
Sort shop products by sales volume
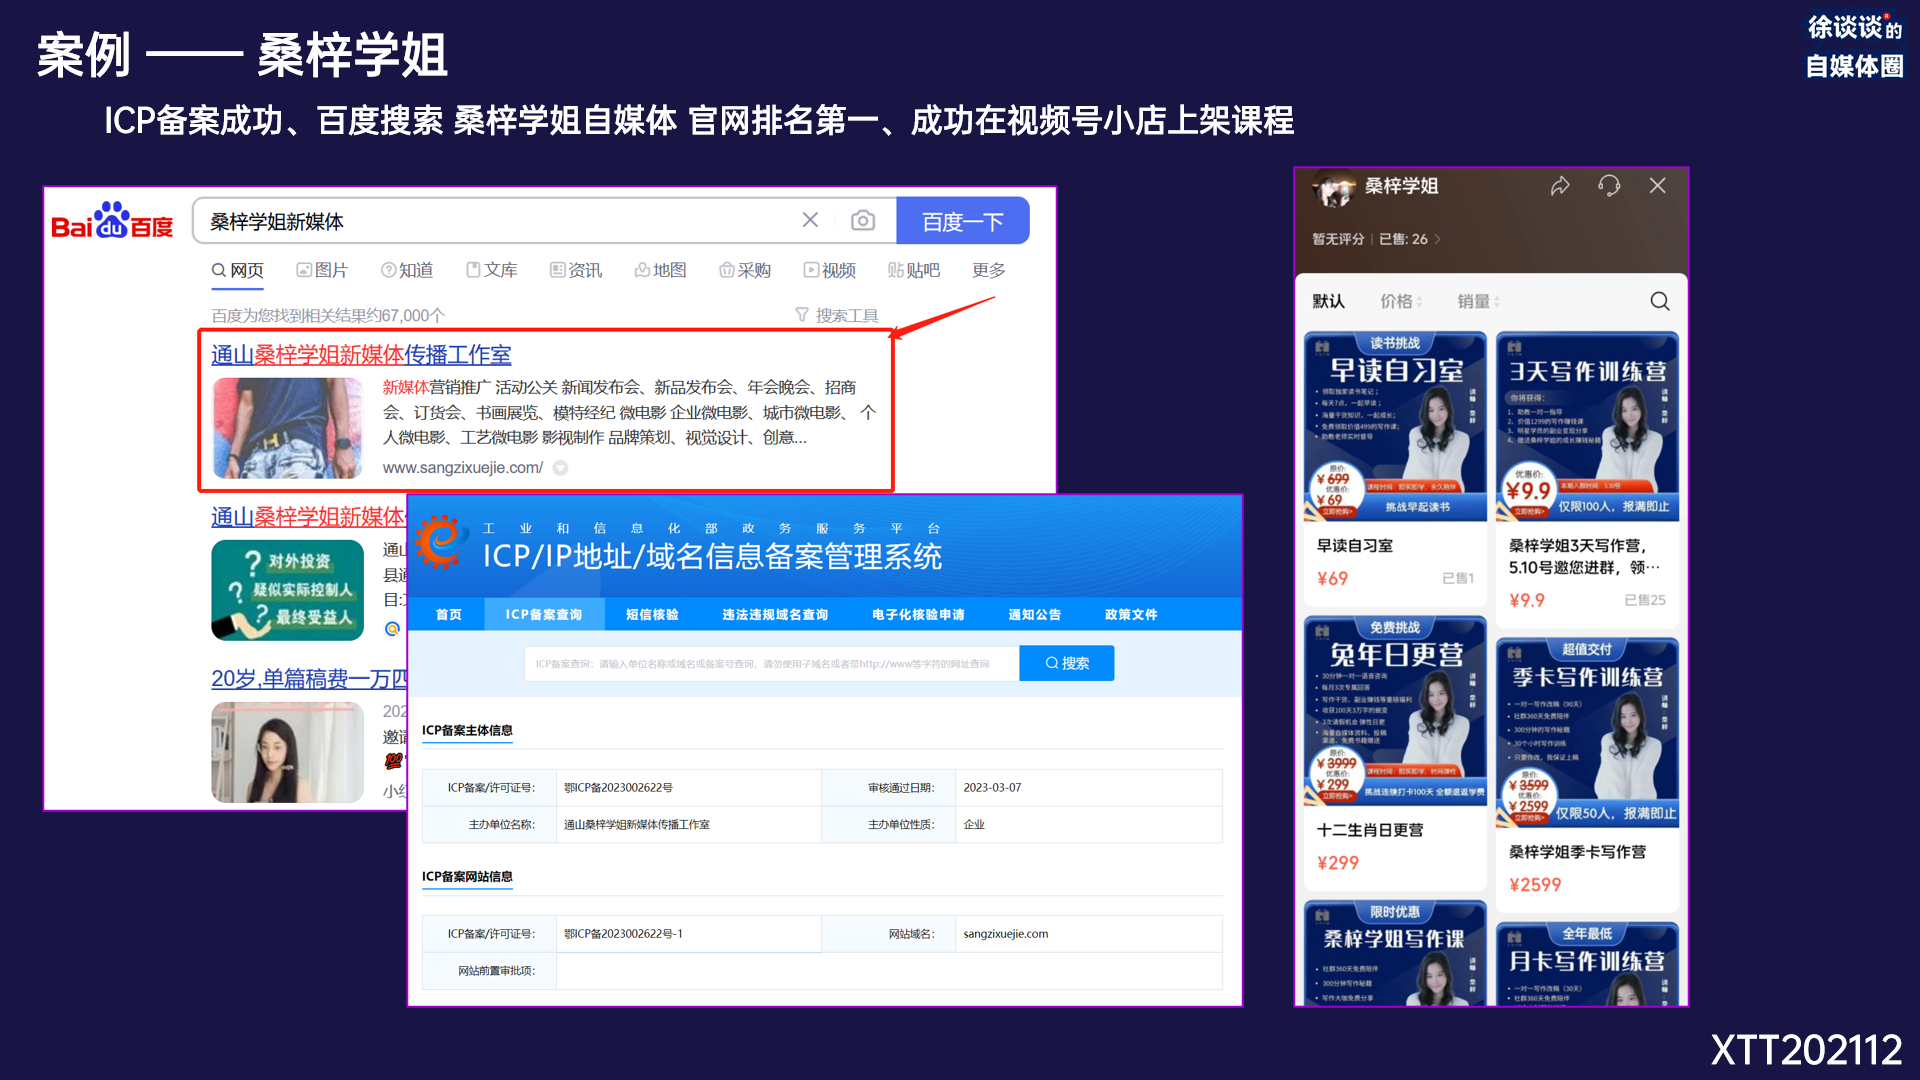pos(1477,301)
